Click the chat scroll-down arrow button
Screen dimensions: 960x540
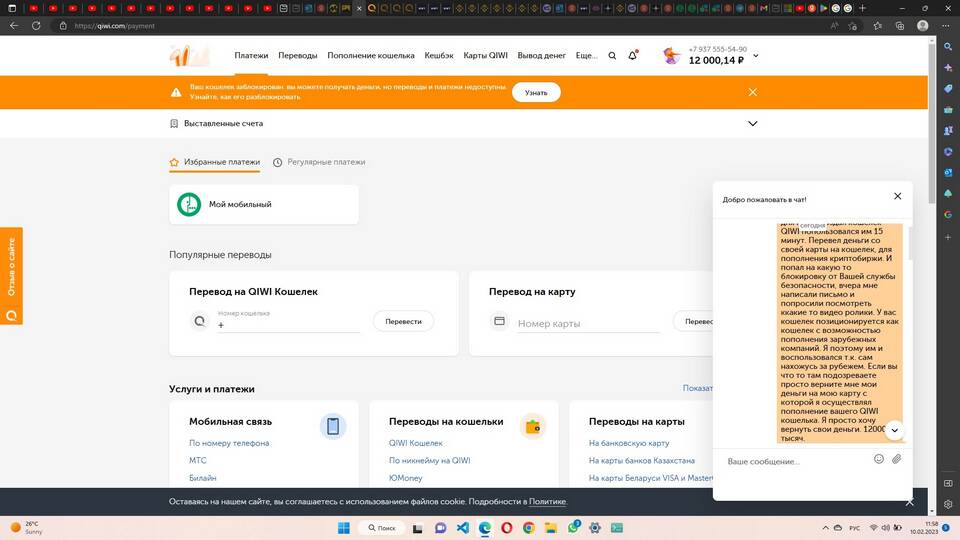point(894,430)
